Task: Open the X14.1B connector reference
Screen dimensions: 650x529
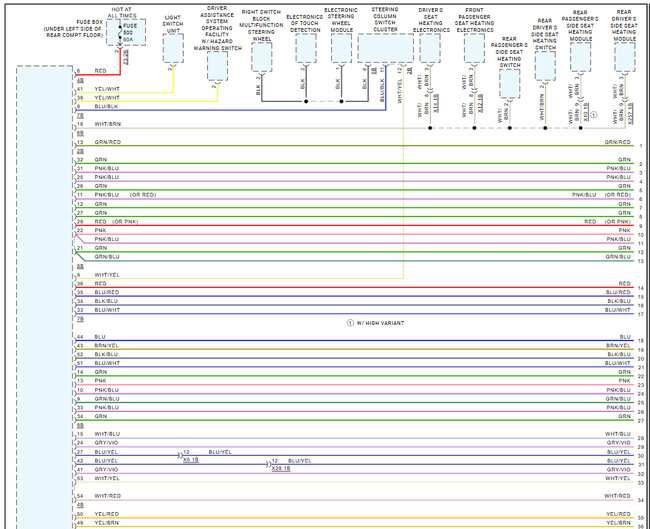Action: (436, 104)
